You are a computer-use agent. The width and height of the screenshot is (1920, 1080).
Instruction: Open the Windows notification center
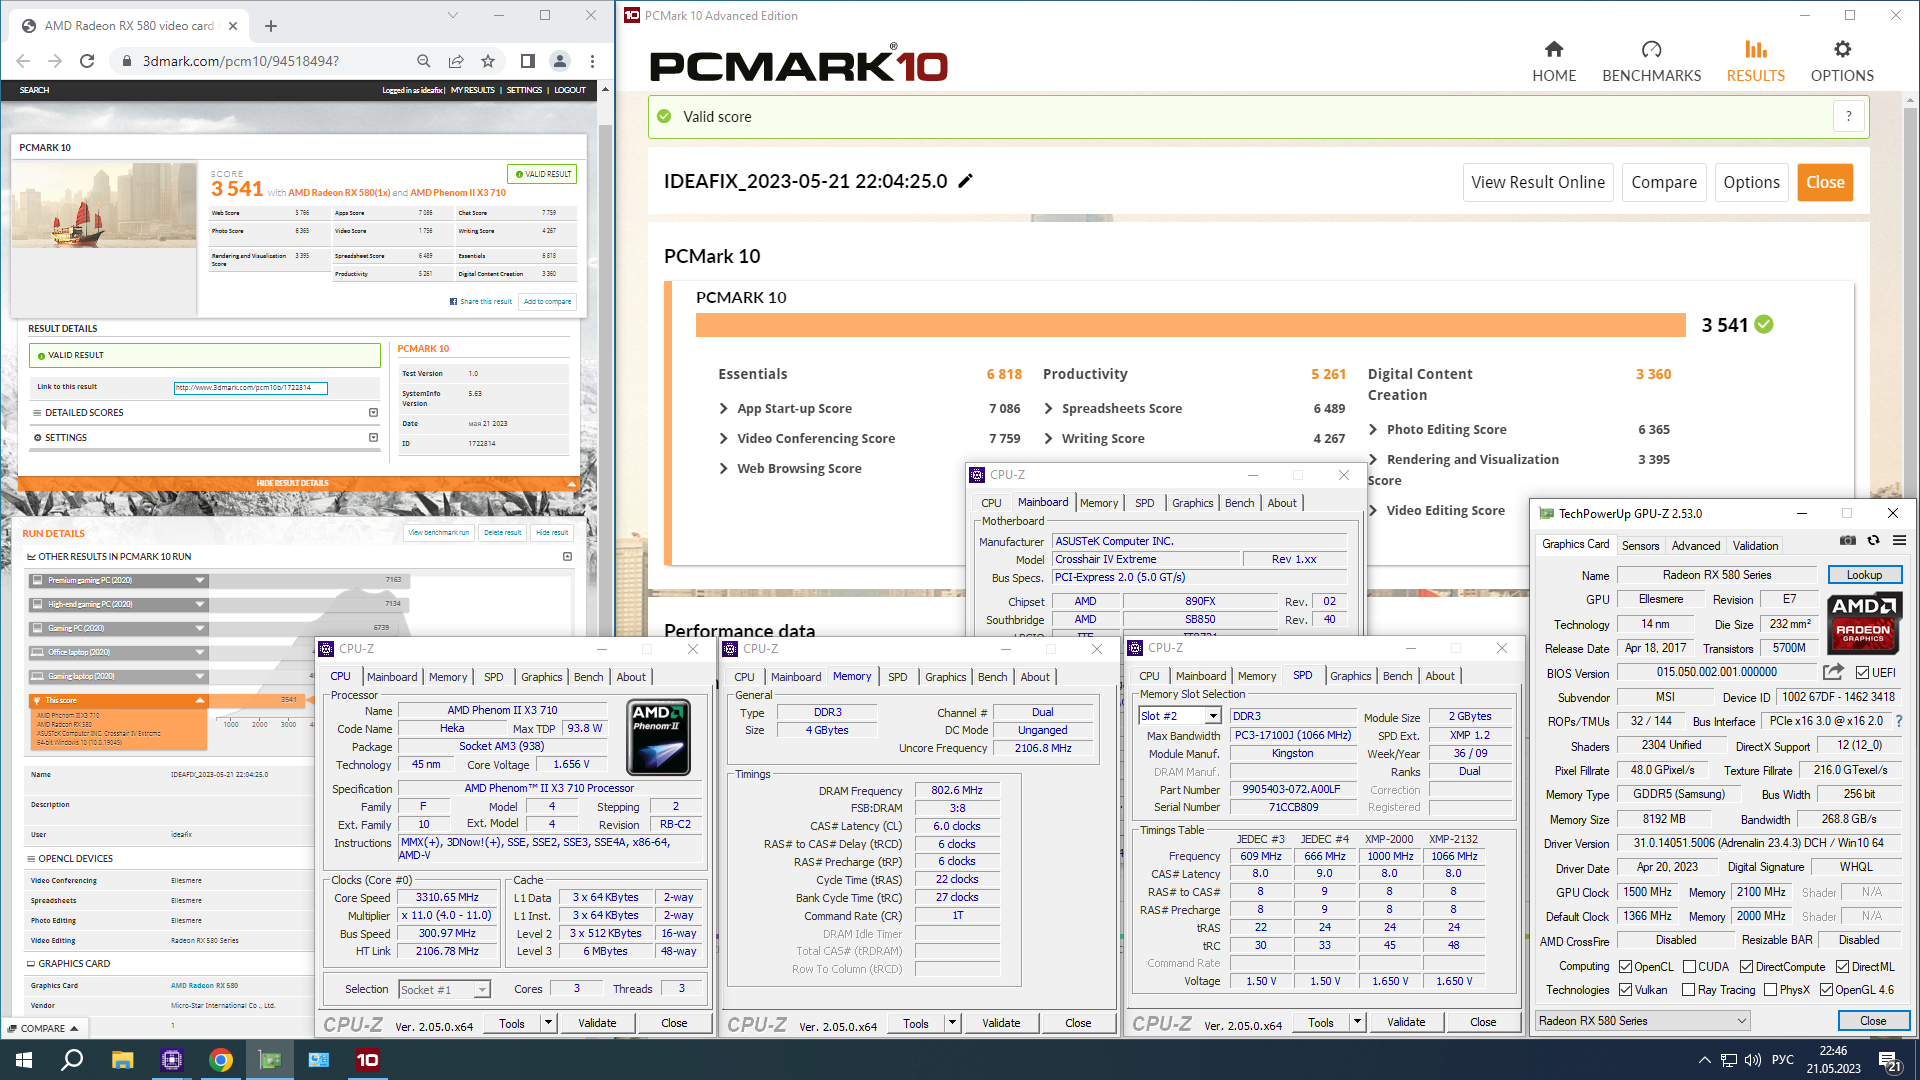pos(1889,1061)
